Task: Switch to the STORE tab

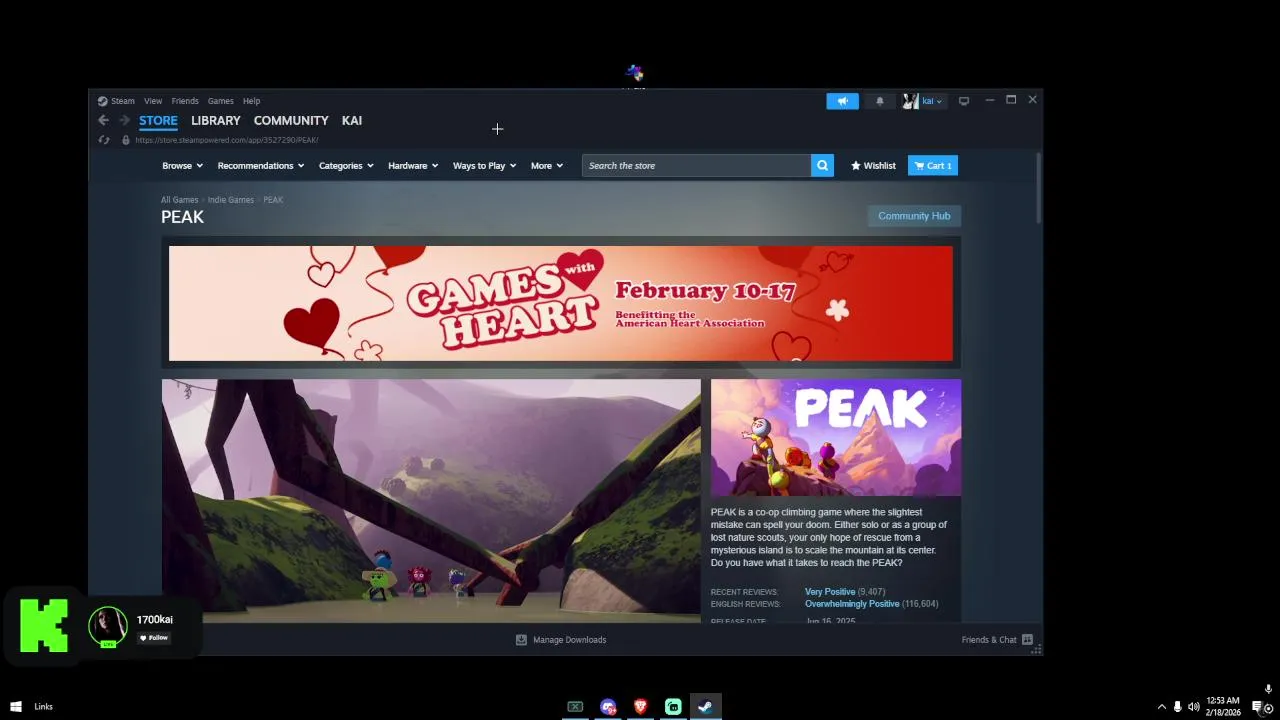Action: 158,121
